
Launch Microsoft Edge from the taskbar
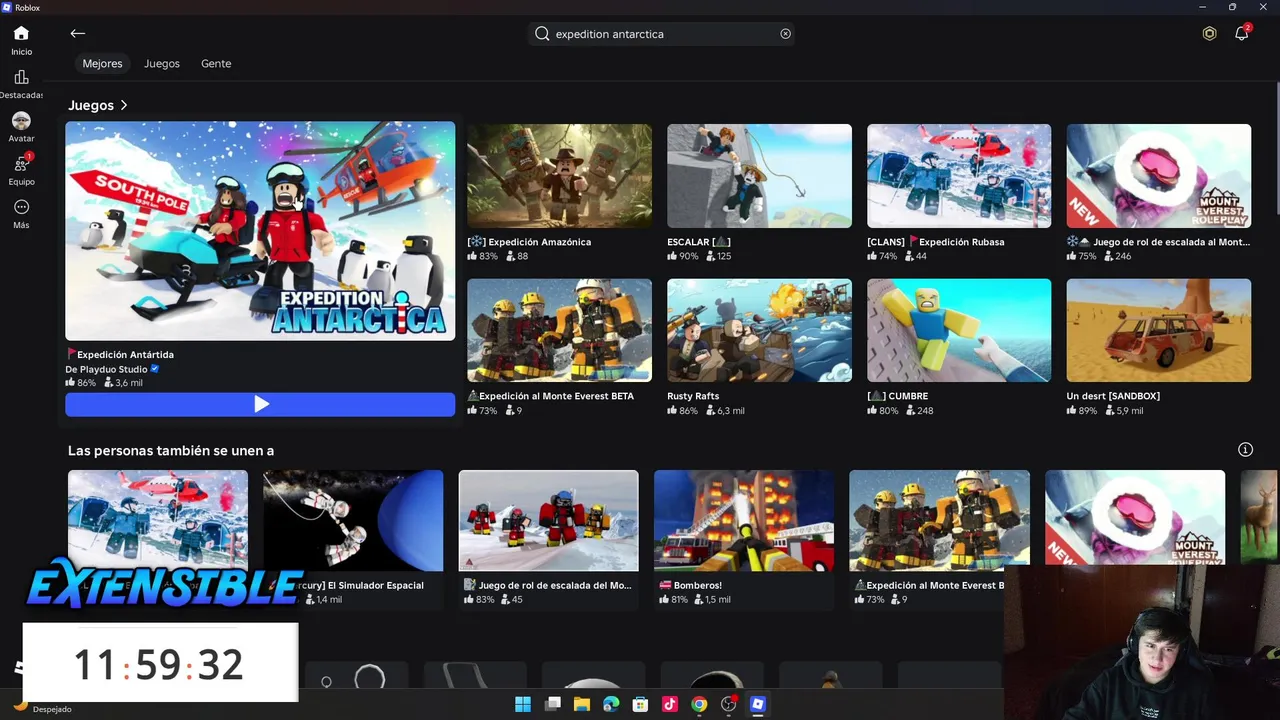(x=611, y=704)
